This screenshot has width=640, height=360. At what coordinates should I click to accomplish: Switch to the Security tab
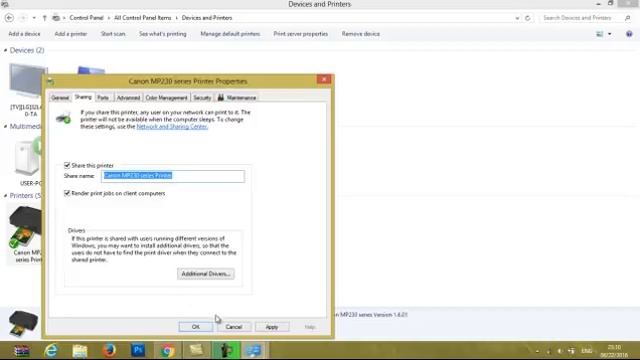tap(202, 98)
